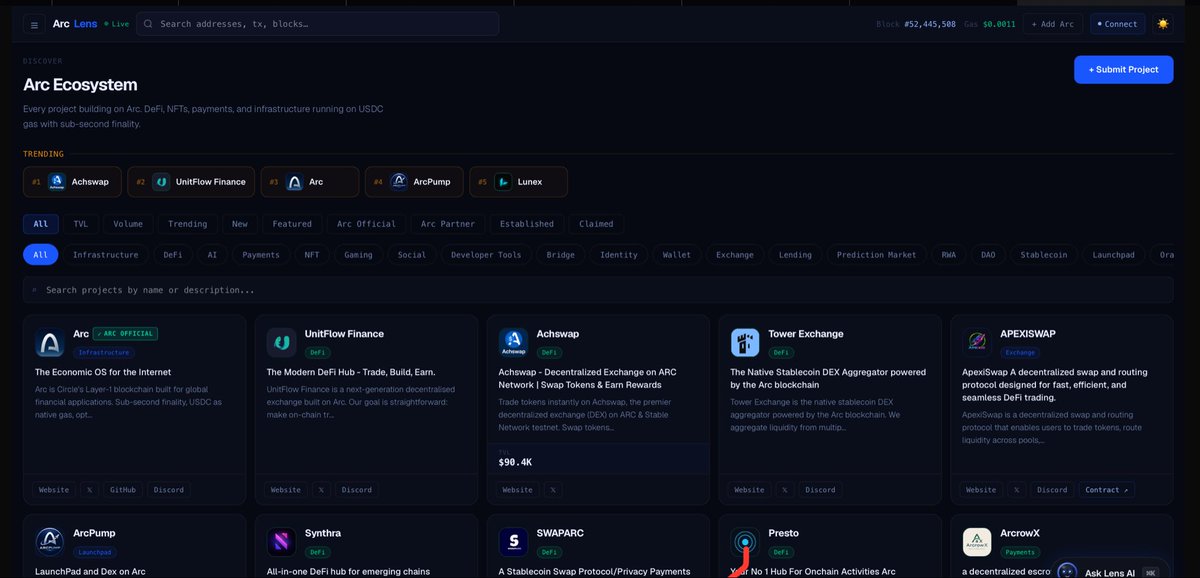This screenshot has height=578, width=1200.
Task: Open Website link on Arc card
Action: coord(54,490)
